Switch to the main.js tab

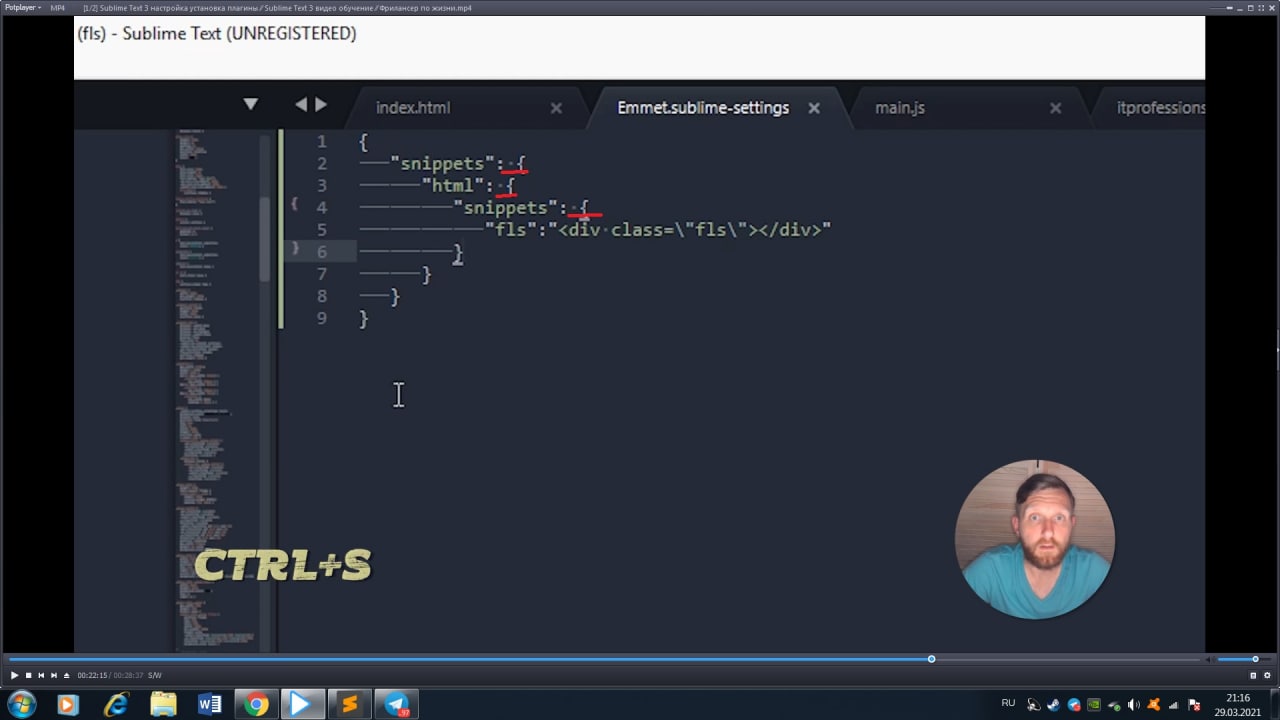(x=900, y=108)
